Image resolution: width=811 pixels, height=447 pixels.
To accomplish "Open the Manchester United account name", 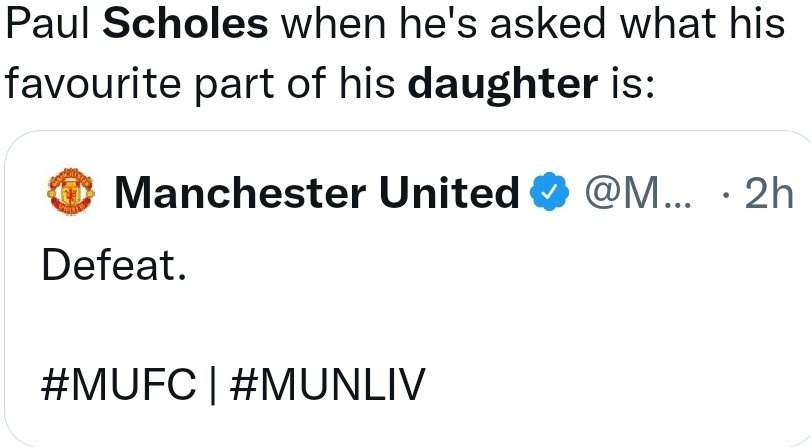I will (x=317, y=193).
